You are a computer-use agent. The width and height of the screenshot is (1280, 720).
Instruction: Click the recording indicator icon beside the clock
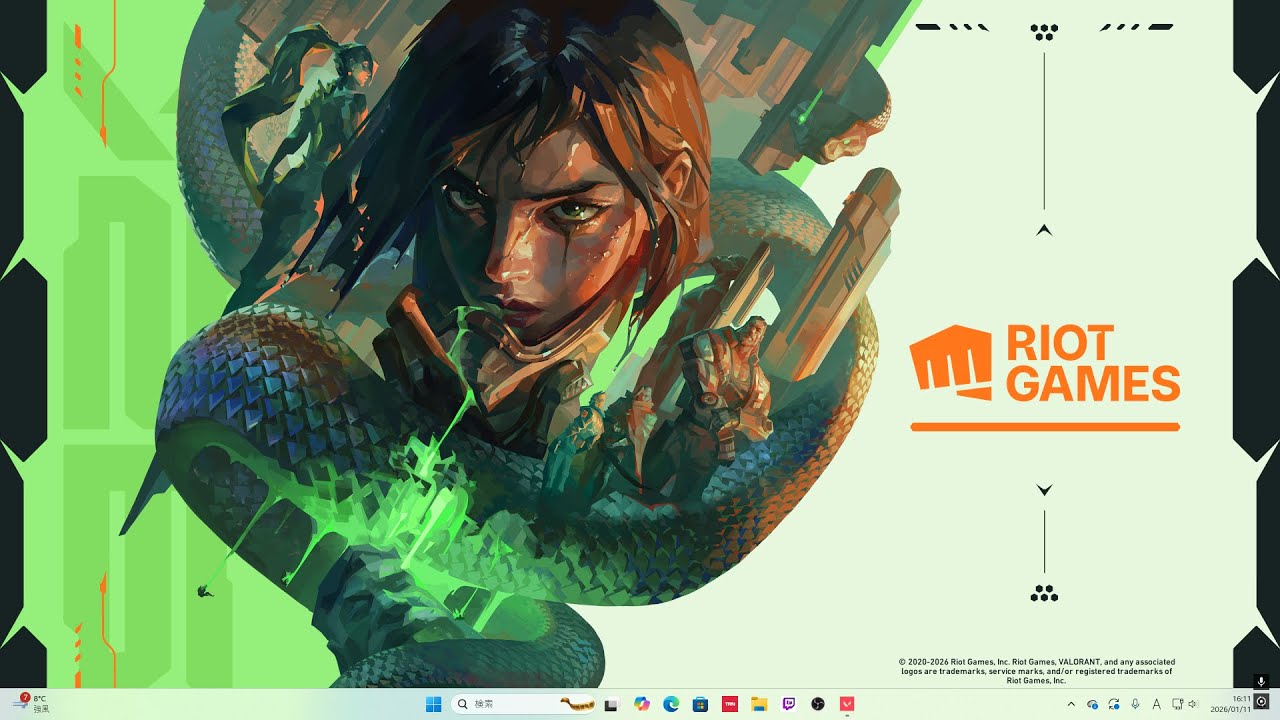click(x=1262, y=703)
